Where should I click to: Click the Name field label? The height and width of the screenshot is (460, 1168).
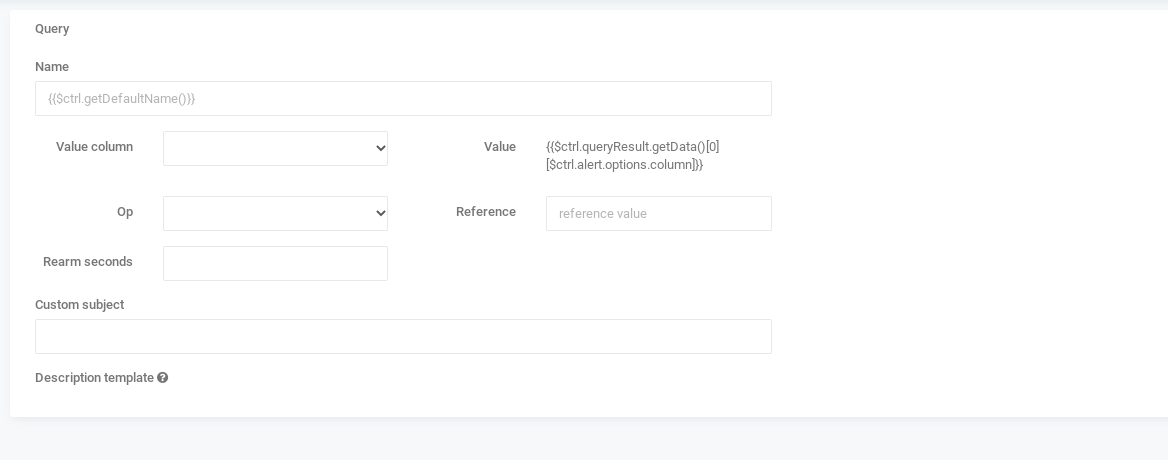pos(52,67)
